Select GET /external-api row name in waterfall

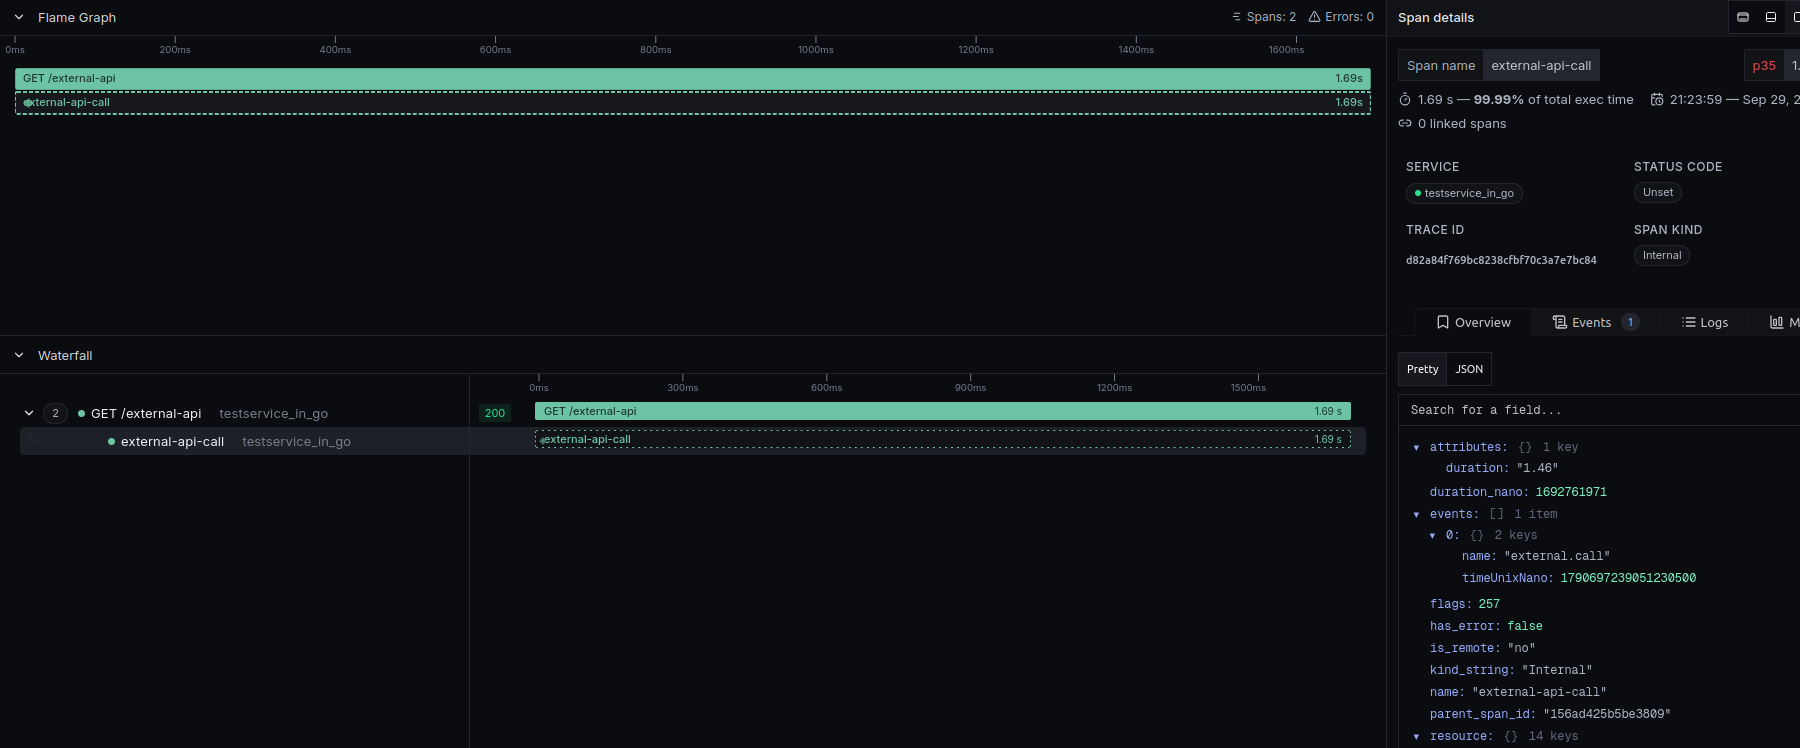[x=146, y=413]
